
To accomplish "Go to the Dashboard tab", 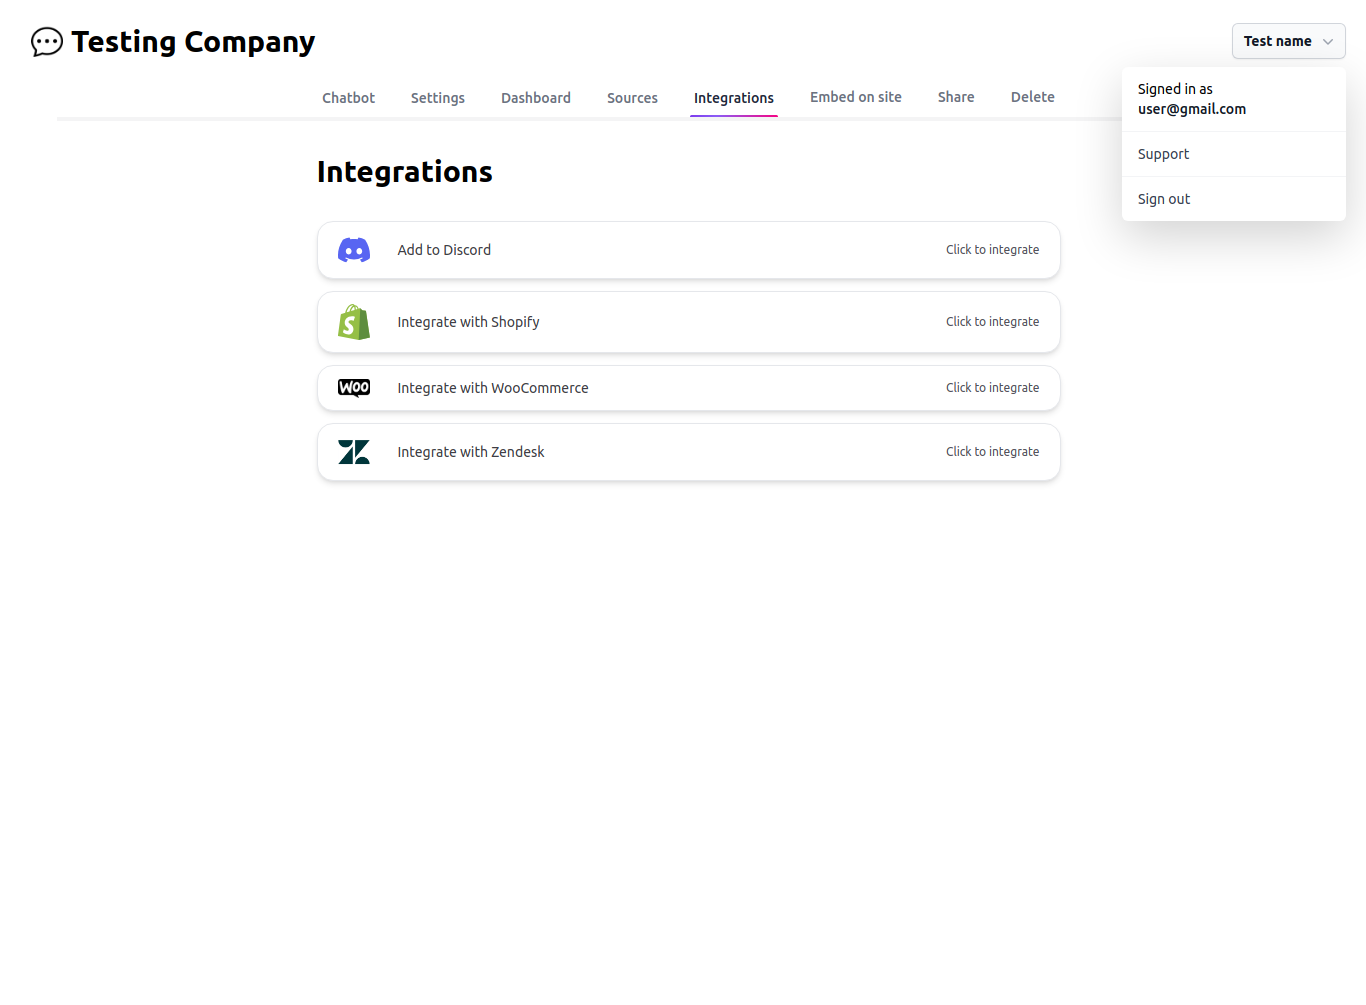I will click(x=536, y=98).
